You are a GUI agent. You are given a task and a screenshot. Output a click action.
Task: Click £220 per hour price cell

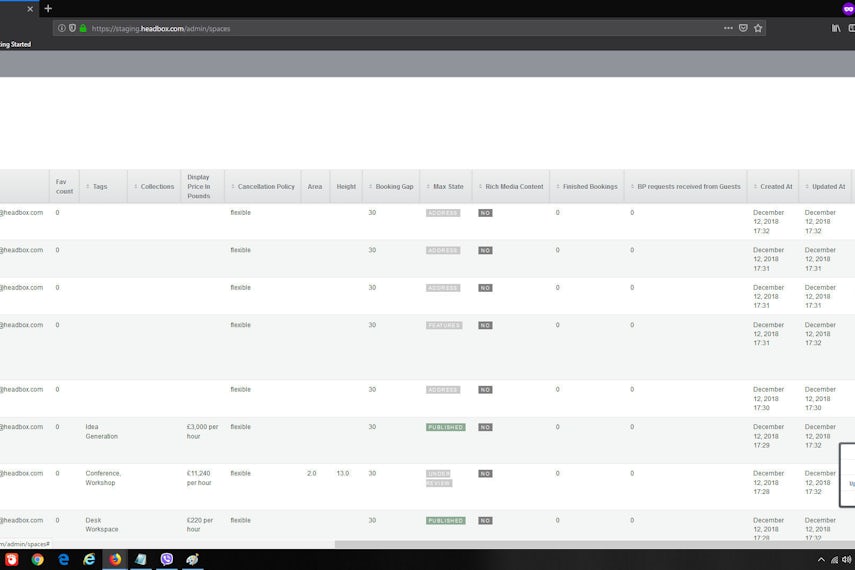(x=200, y=525)
